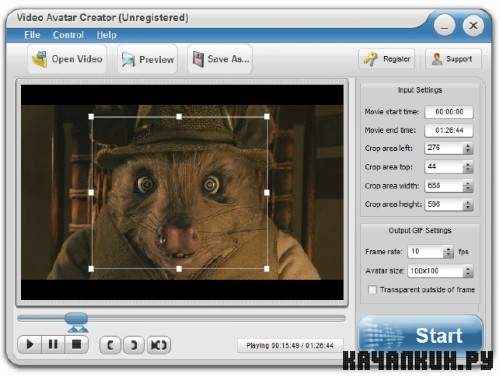Set selection start with left bracket button
500x377 pixels.
[110, 345]
